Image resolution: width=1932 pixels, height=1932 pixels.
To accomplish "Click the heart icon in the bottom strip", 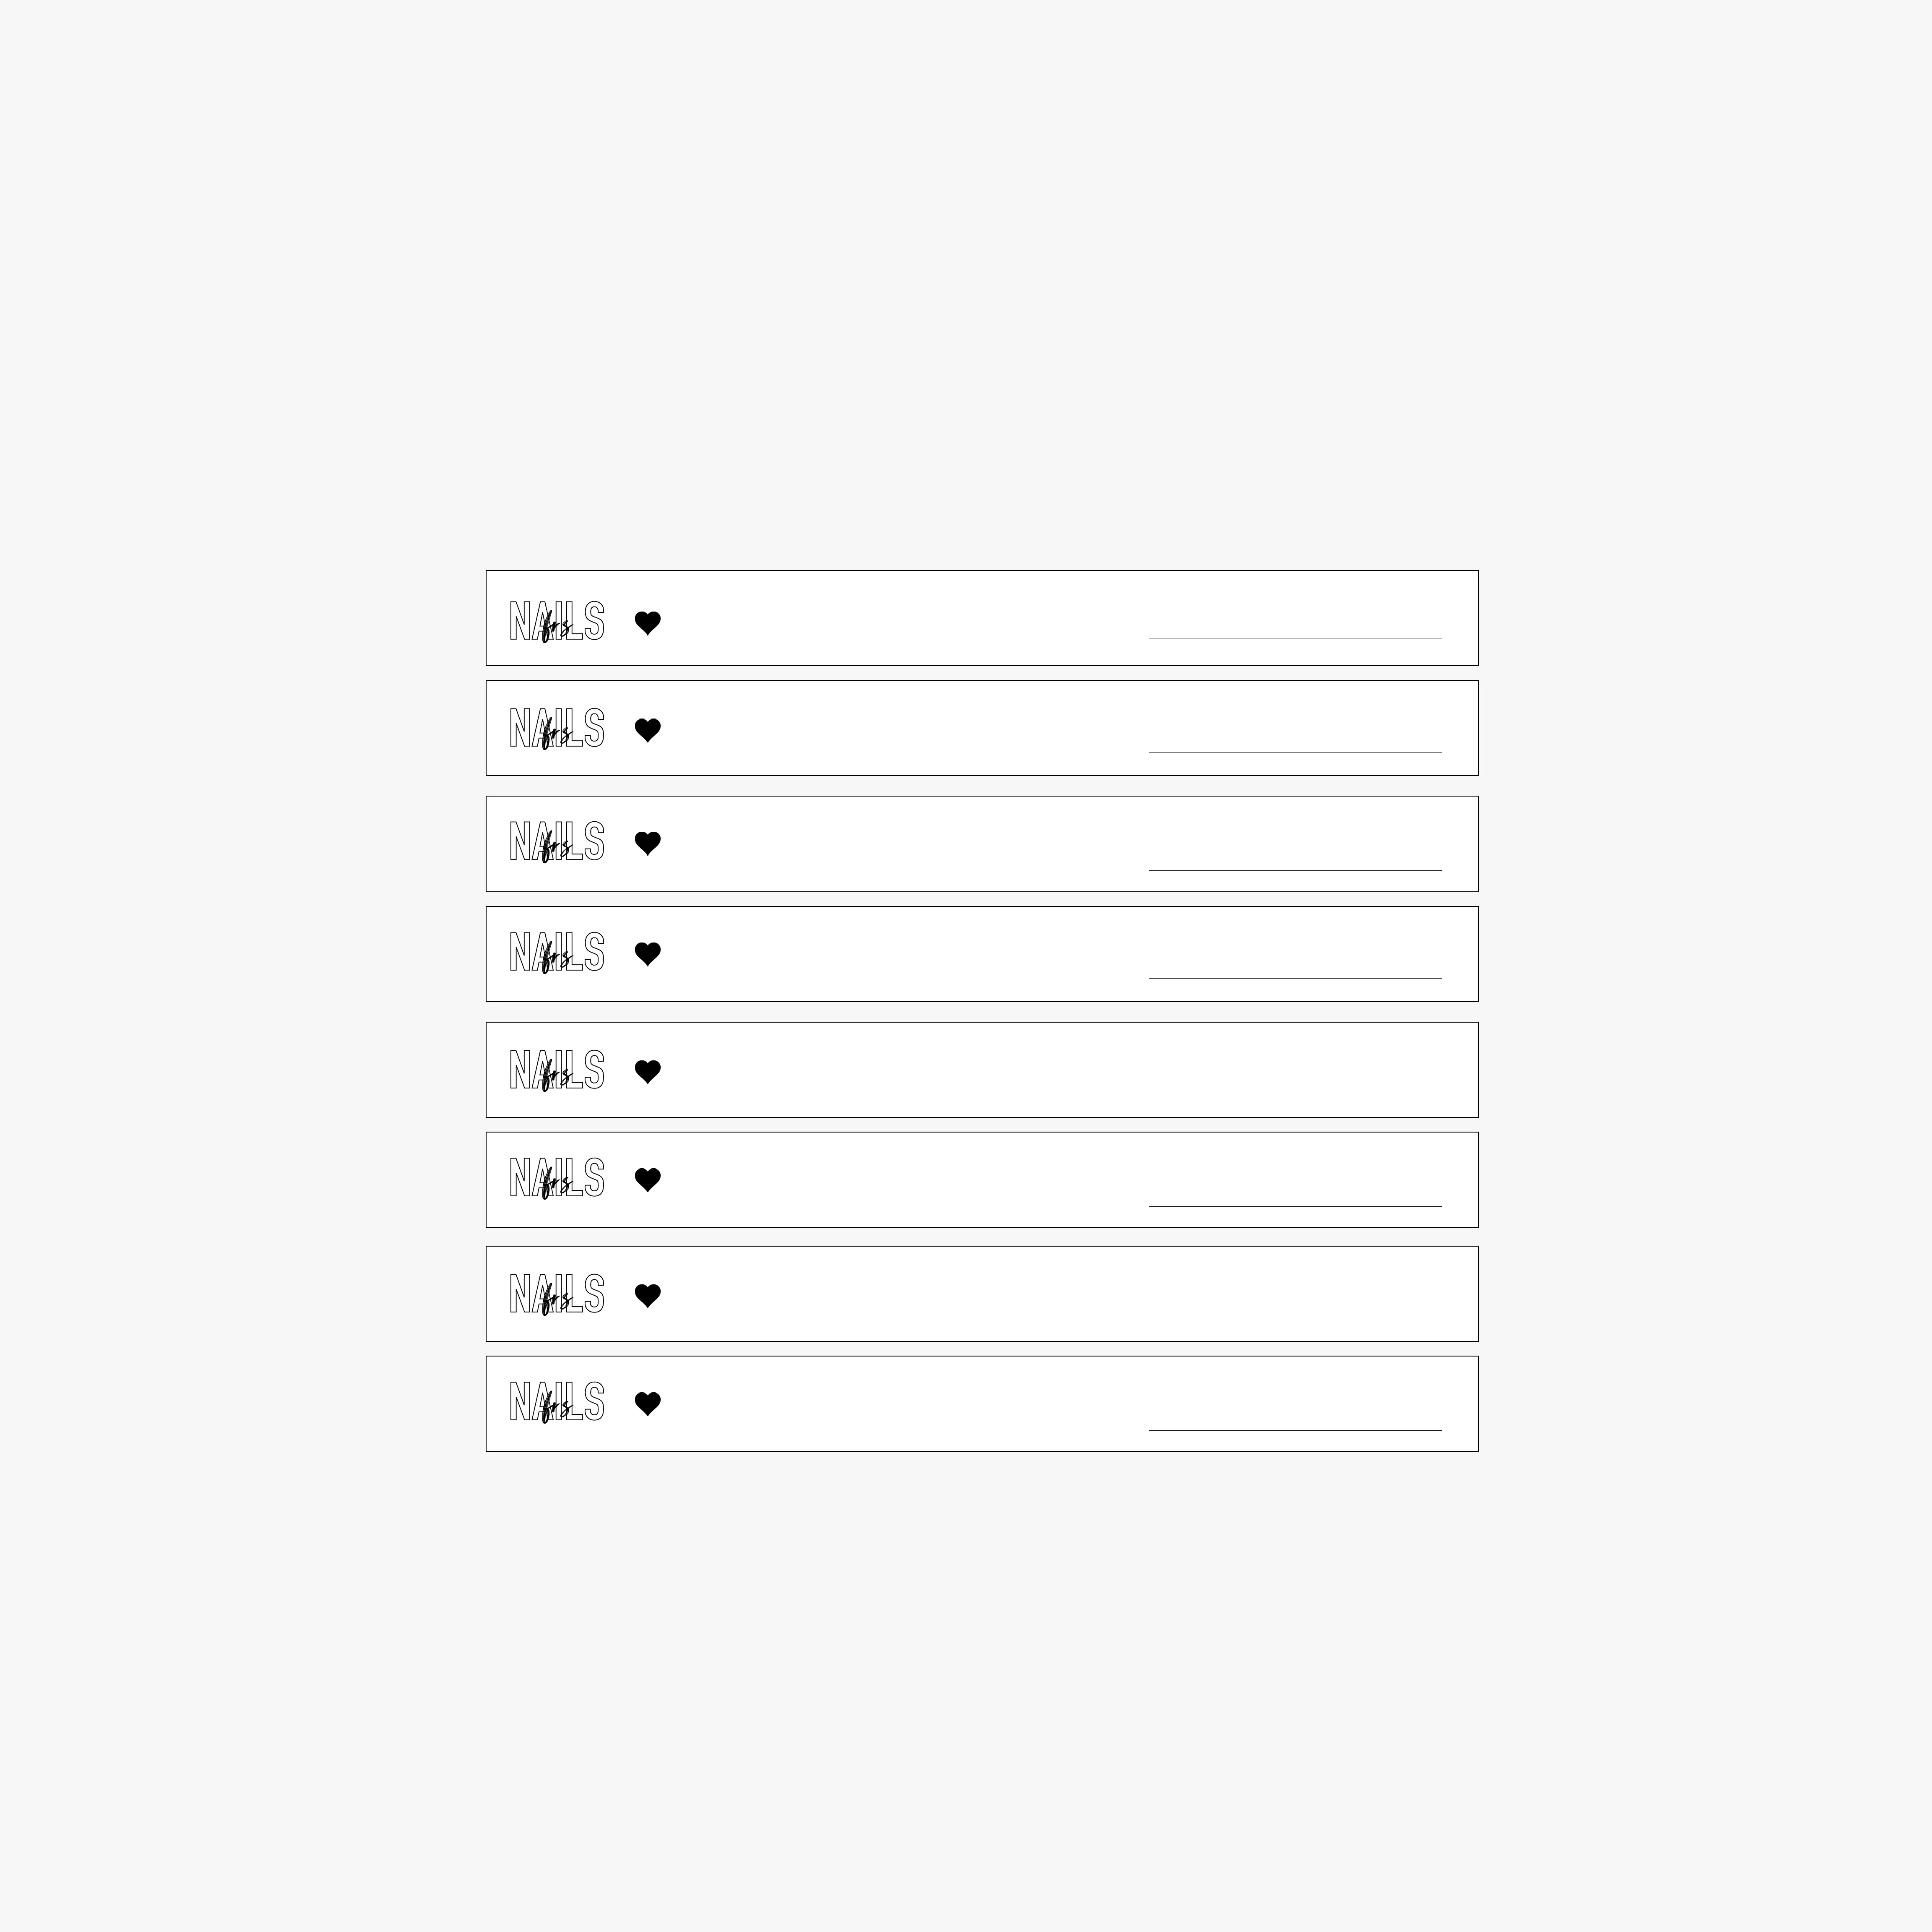I will pyautogui.click(x=648, y=1403).
